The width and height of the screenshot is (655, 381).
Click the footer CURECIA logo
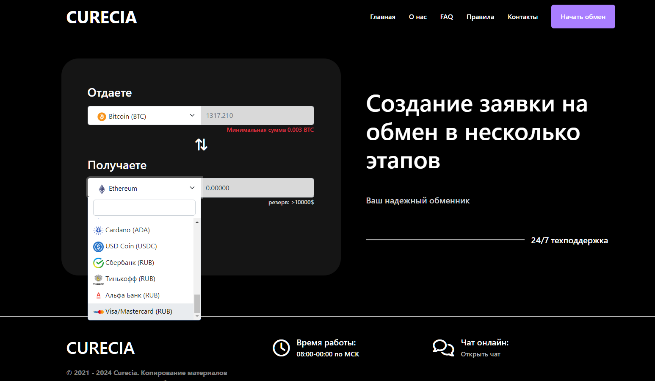coord(100,348)
